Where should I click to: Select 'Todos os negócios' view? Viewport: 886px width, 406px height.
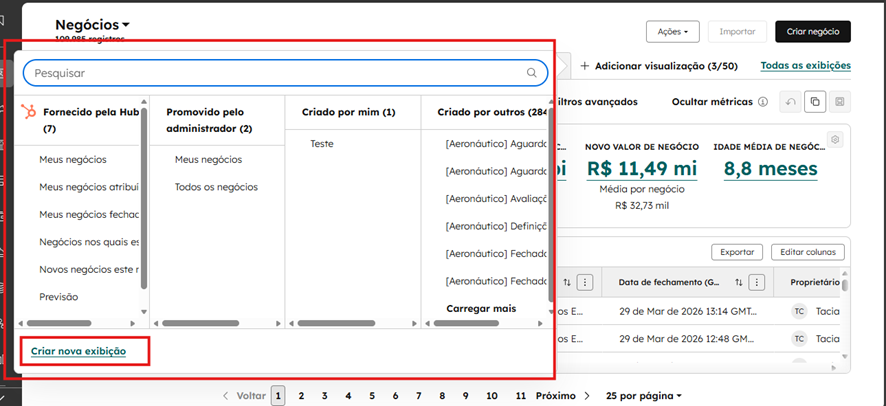click(x=216, y=187)
